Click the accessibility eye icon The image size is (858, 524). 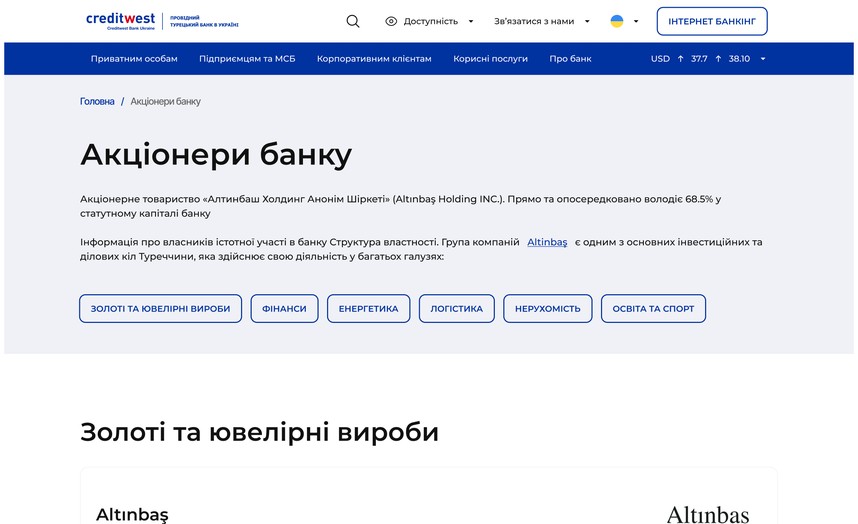391,21
